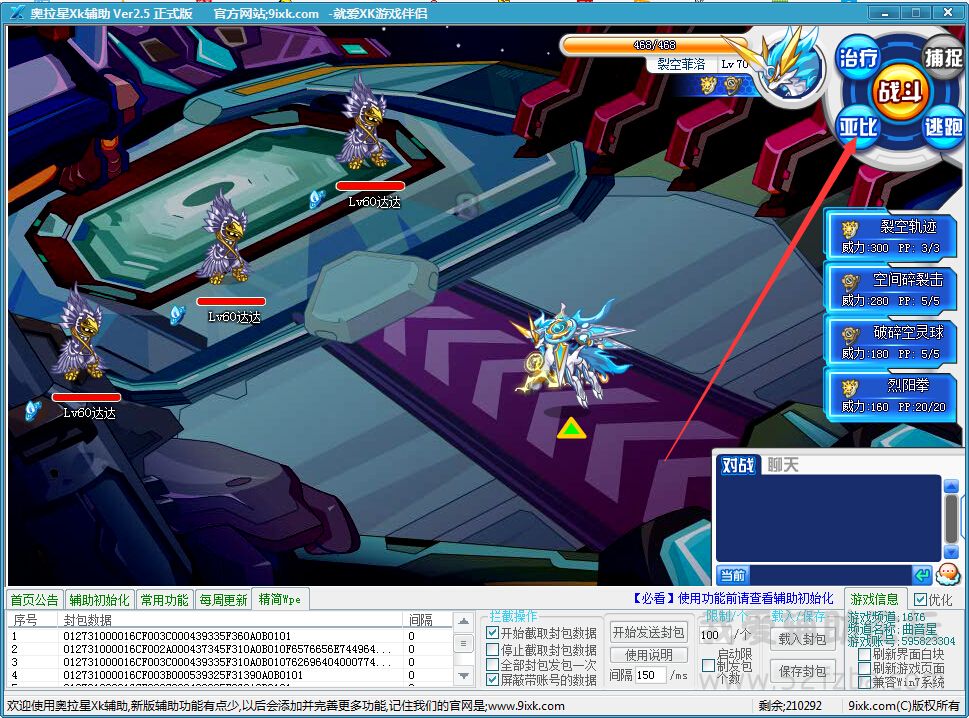Image resolution: width=969 pixels, height=718 pixels.
Task: Enable 兼容Win7系统 checkbox
Action: [865, 682]
